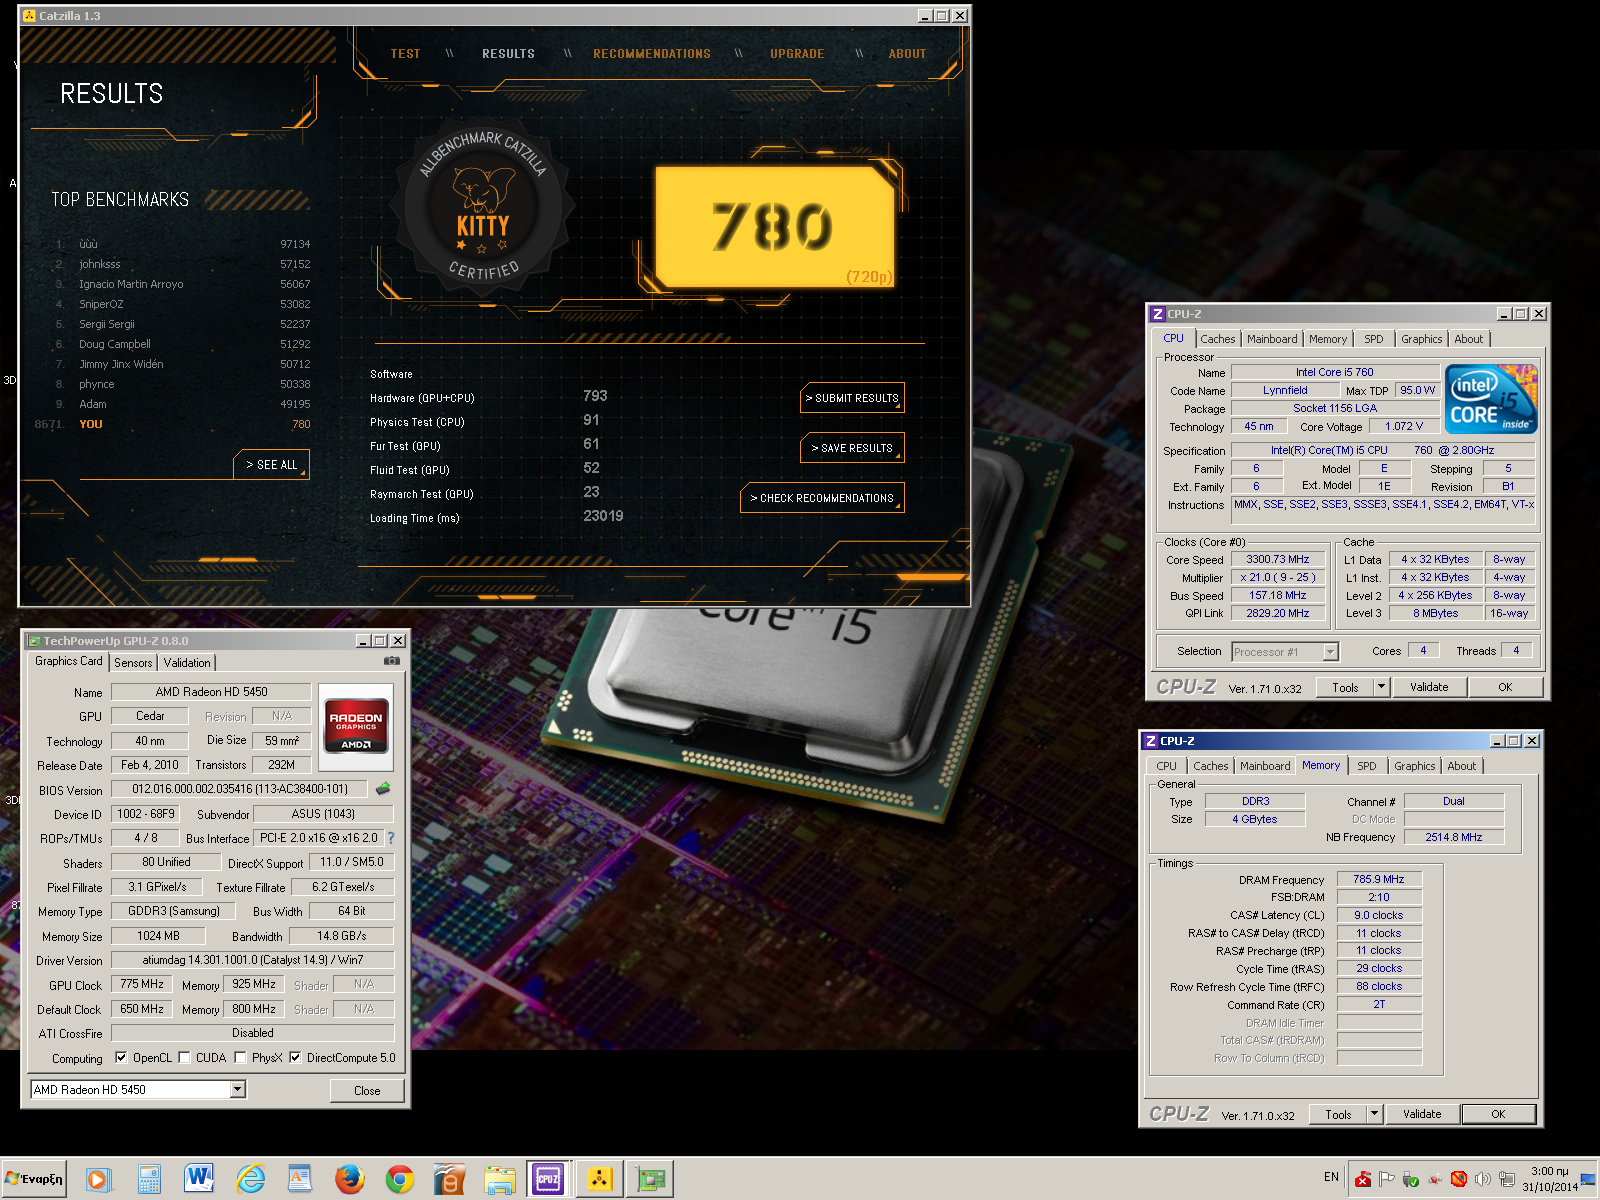
Task: Open Caches tab in upper CPU-Z window
Action: coord(1218,339)
